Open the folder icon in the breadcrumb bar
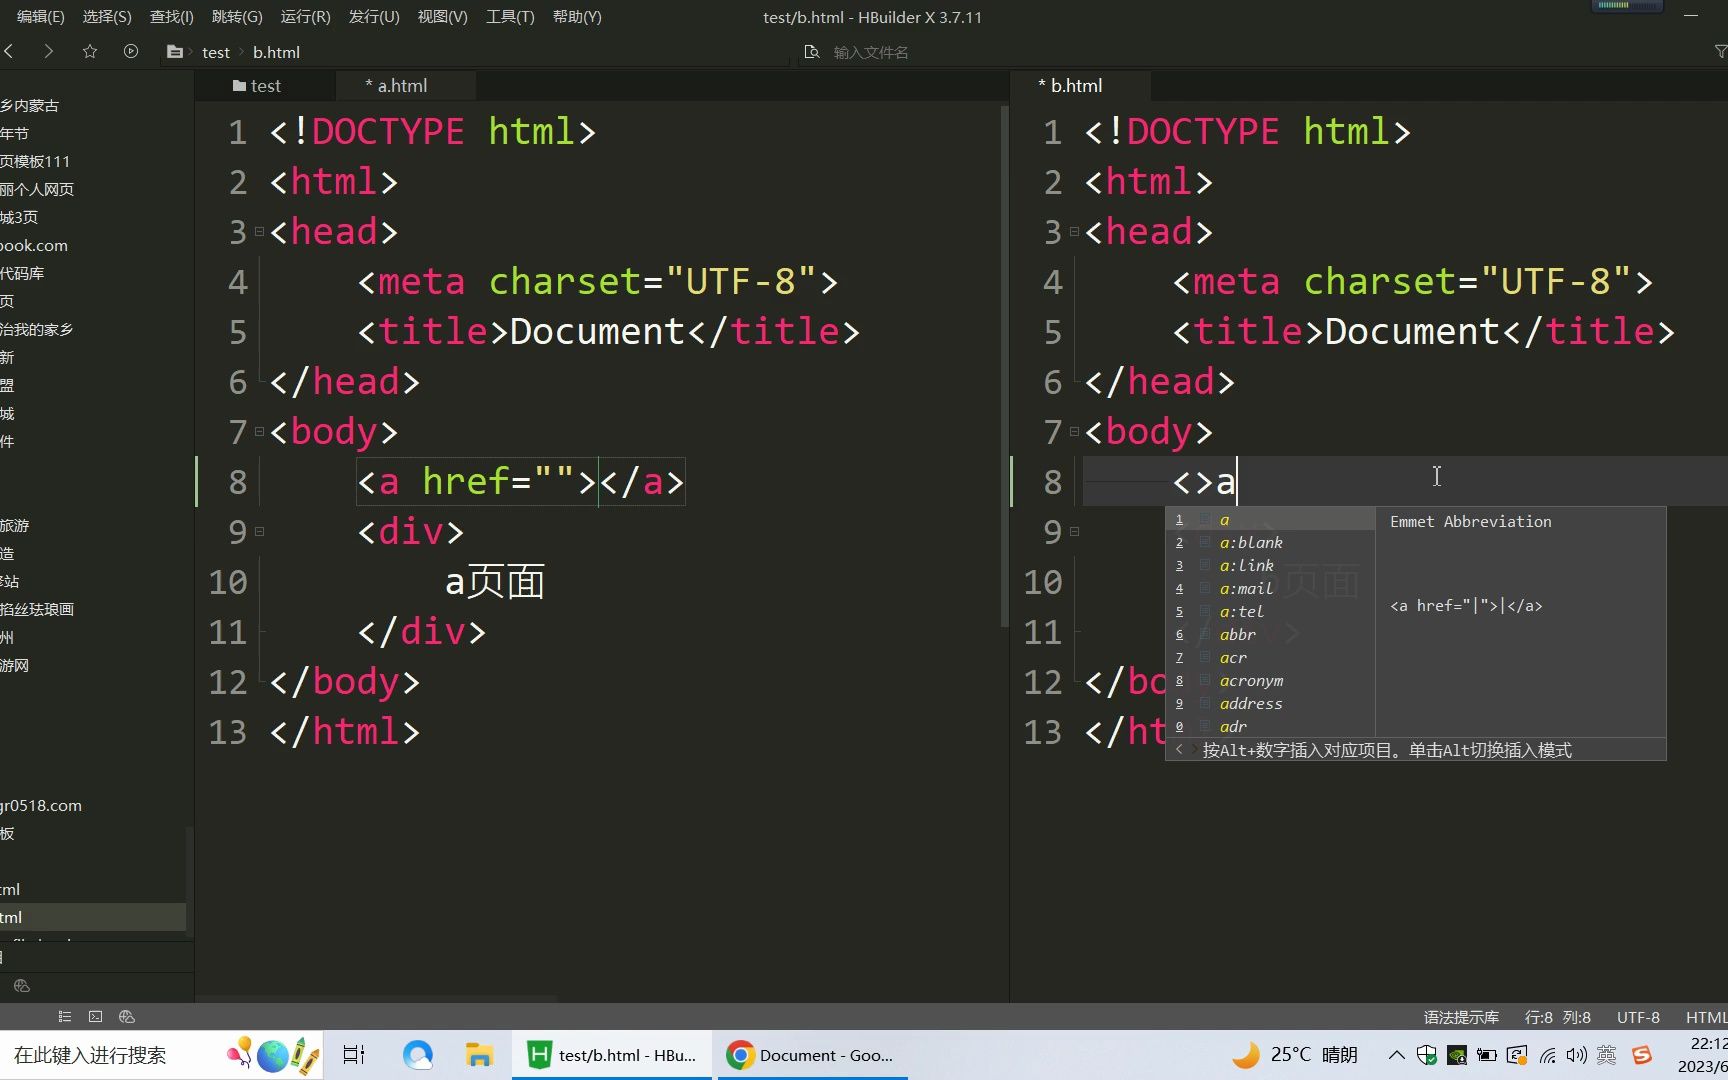1728x1080 pixels. pyautogui.click(x=175, y=51)
